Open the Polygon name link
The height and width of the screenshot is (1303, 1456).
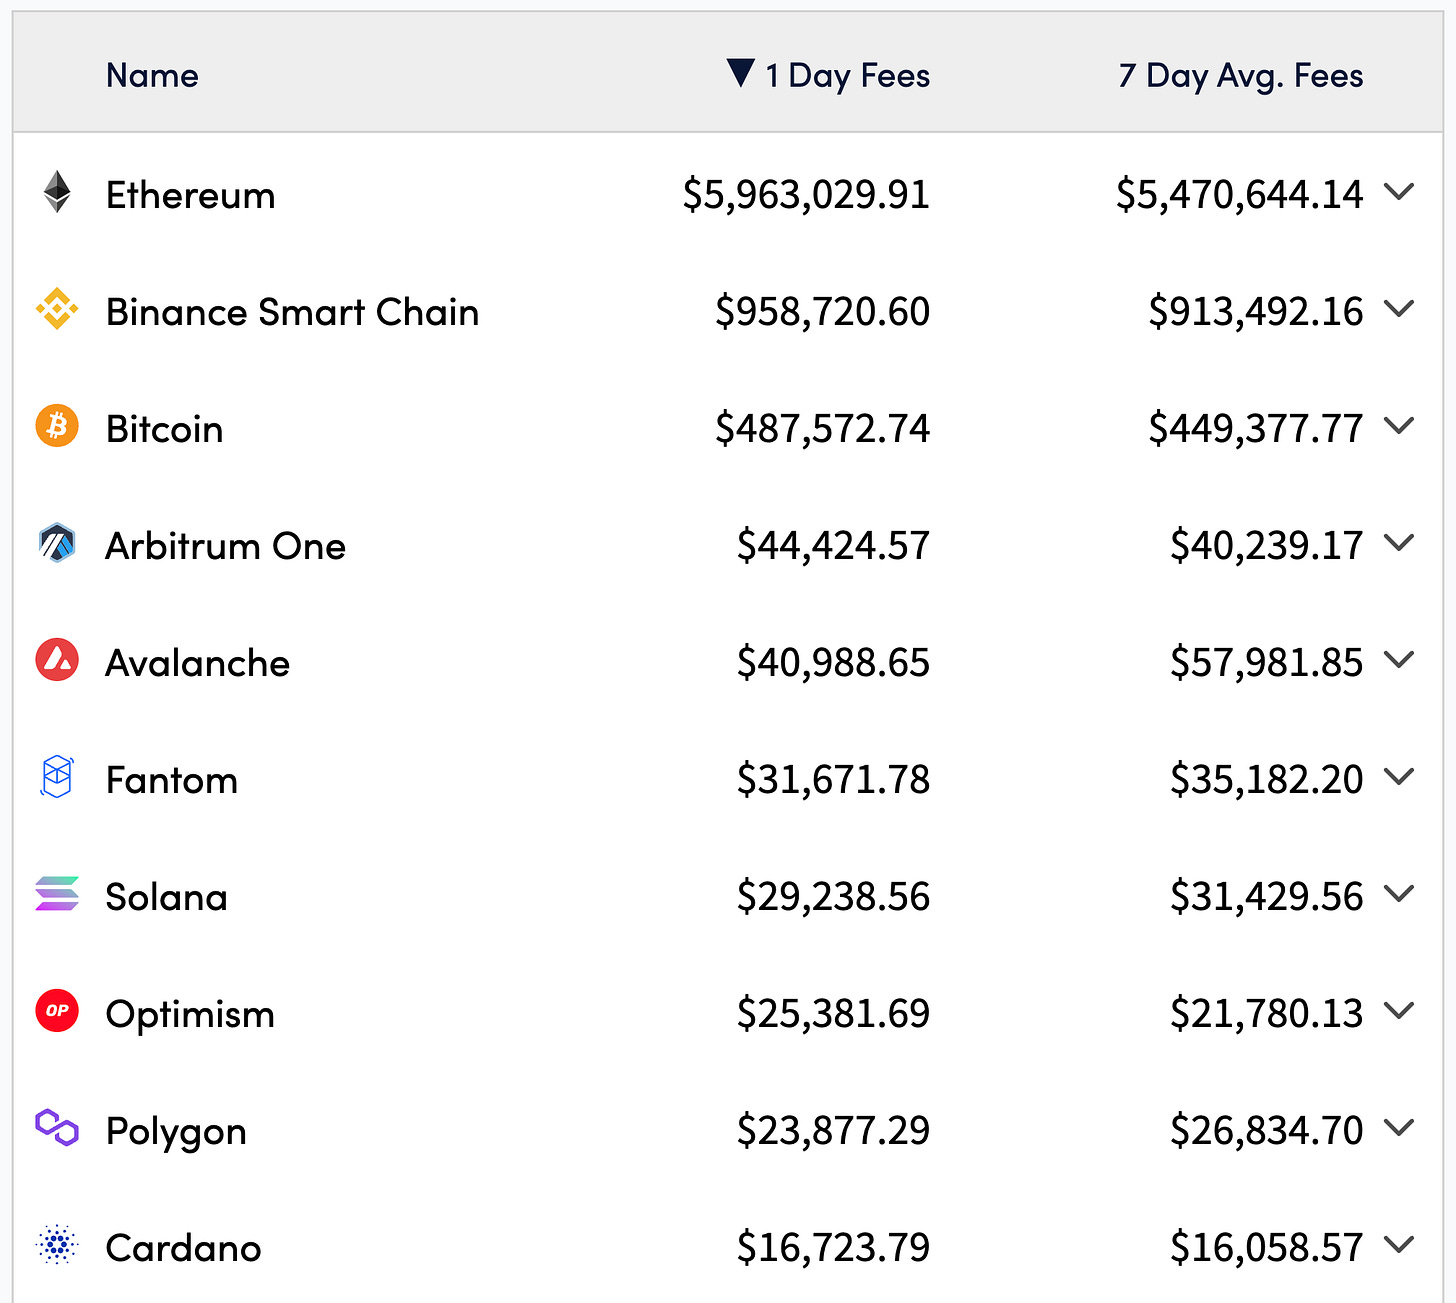pos(176,1132)
